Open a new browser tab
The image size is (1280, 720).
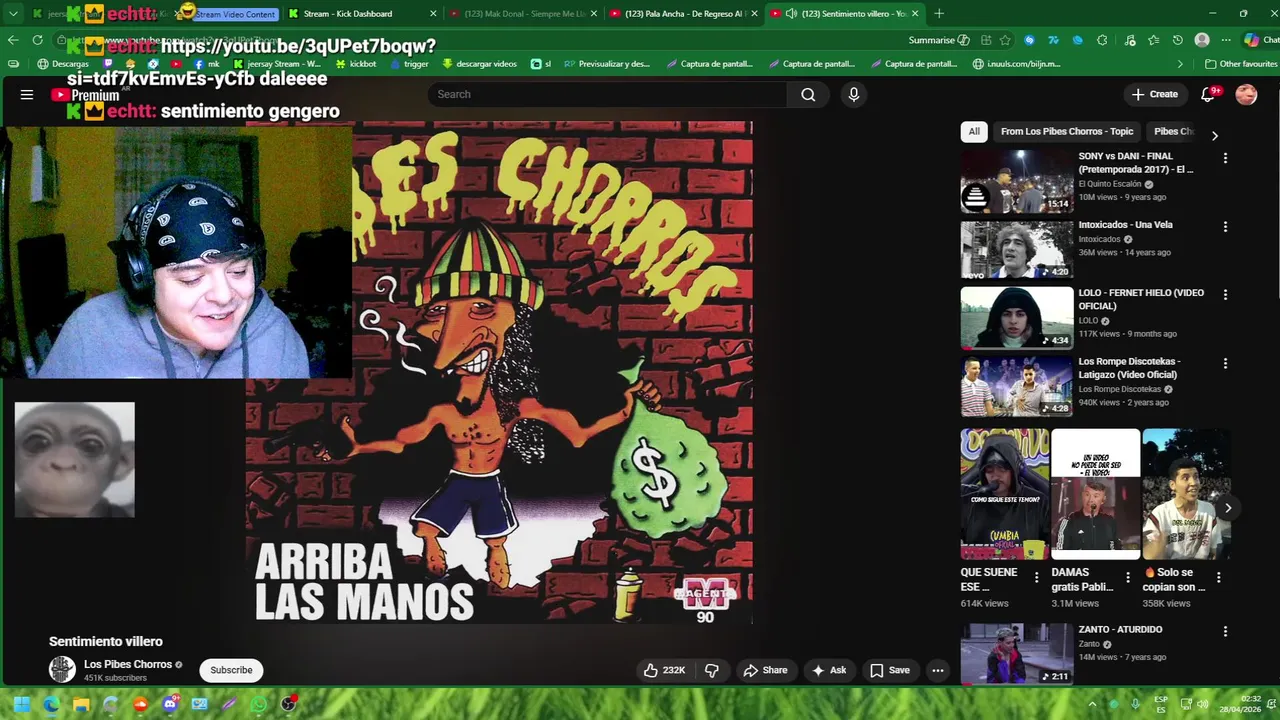(x=938, y=14)
